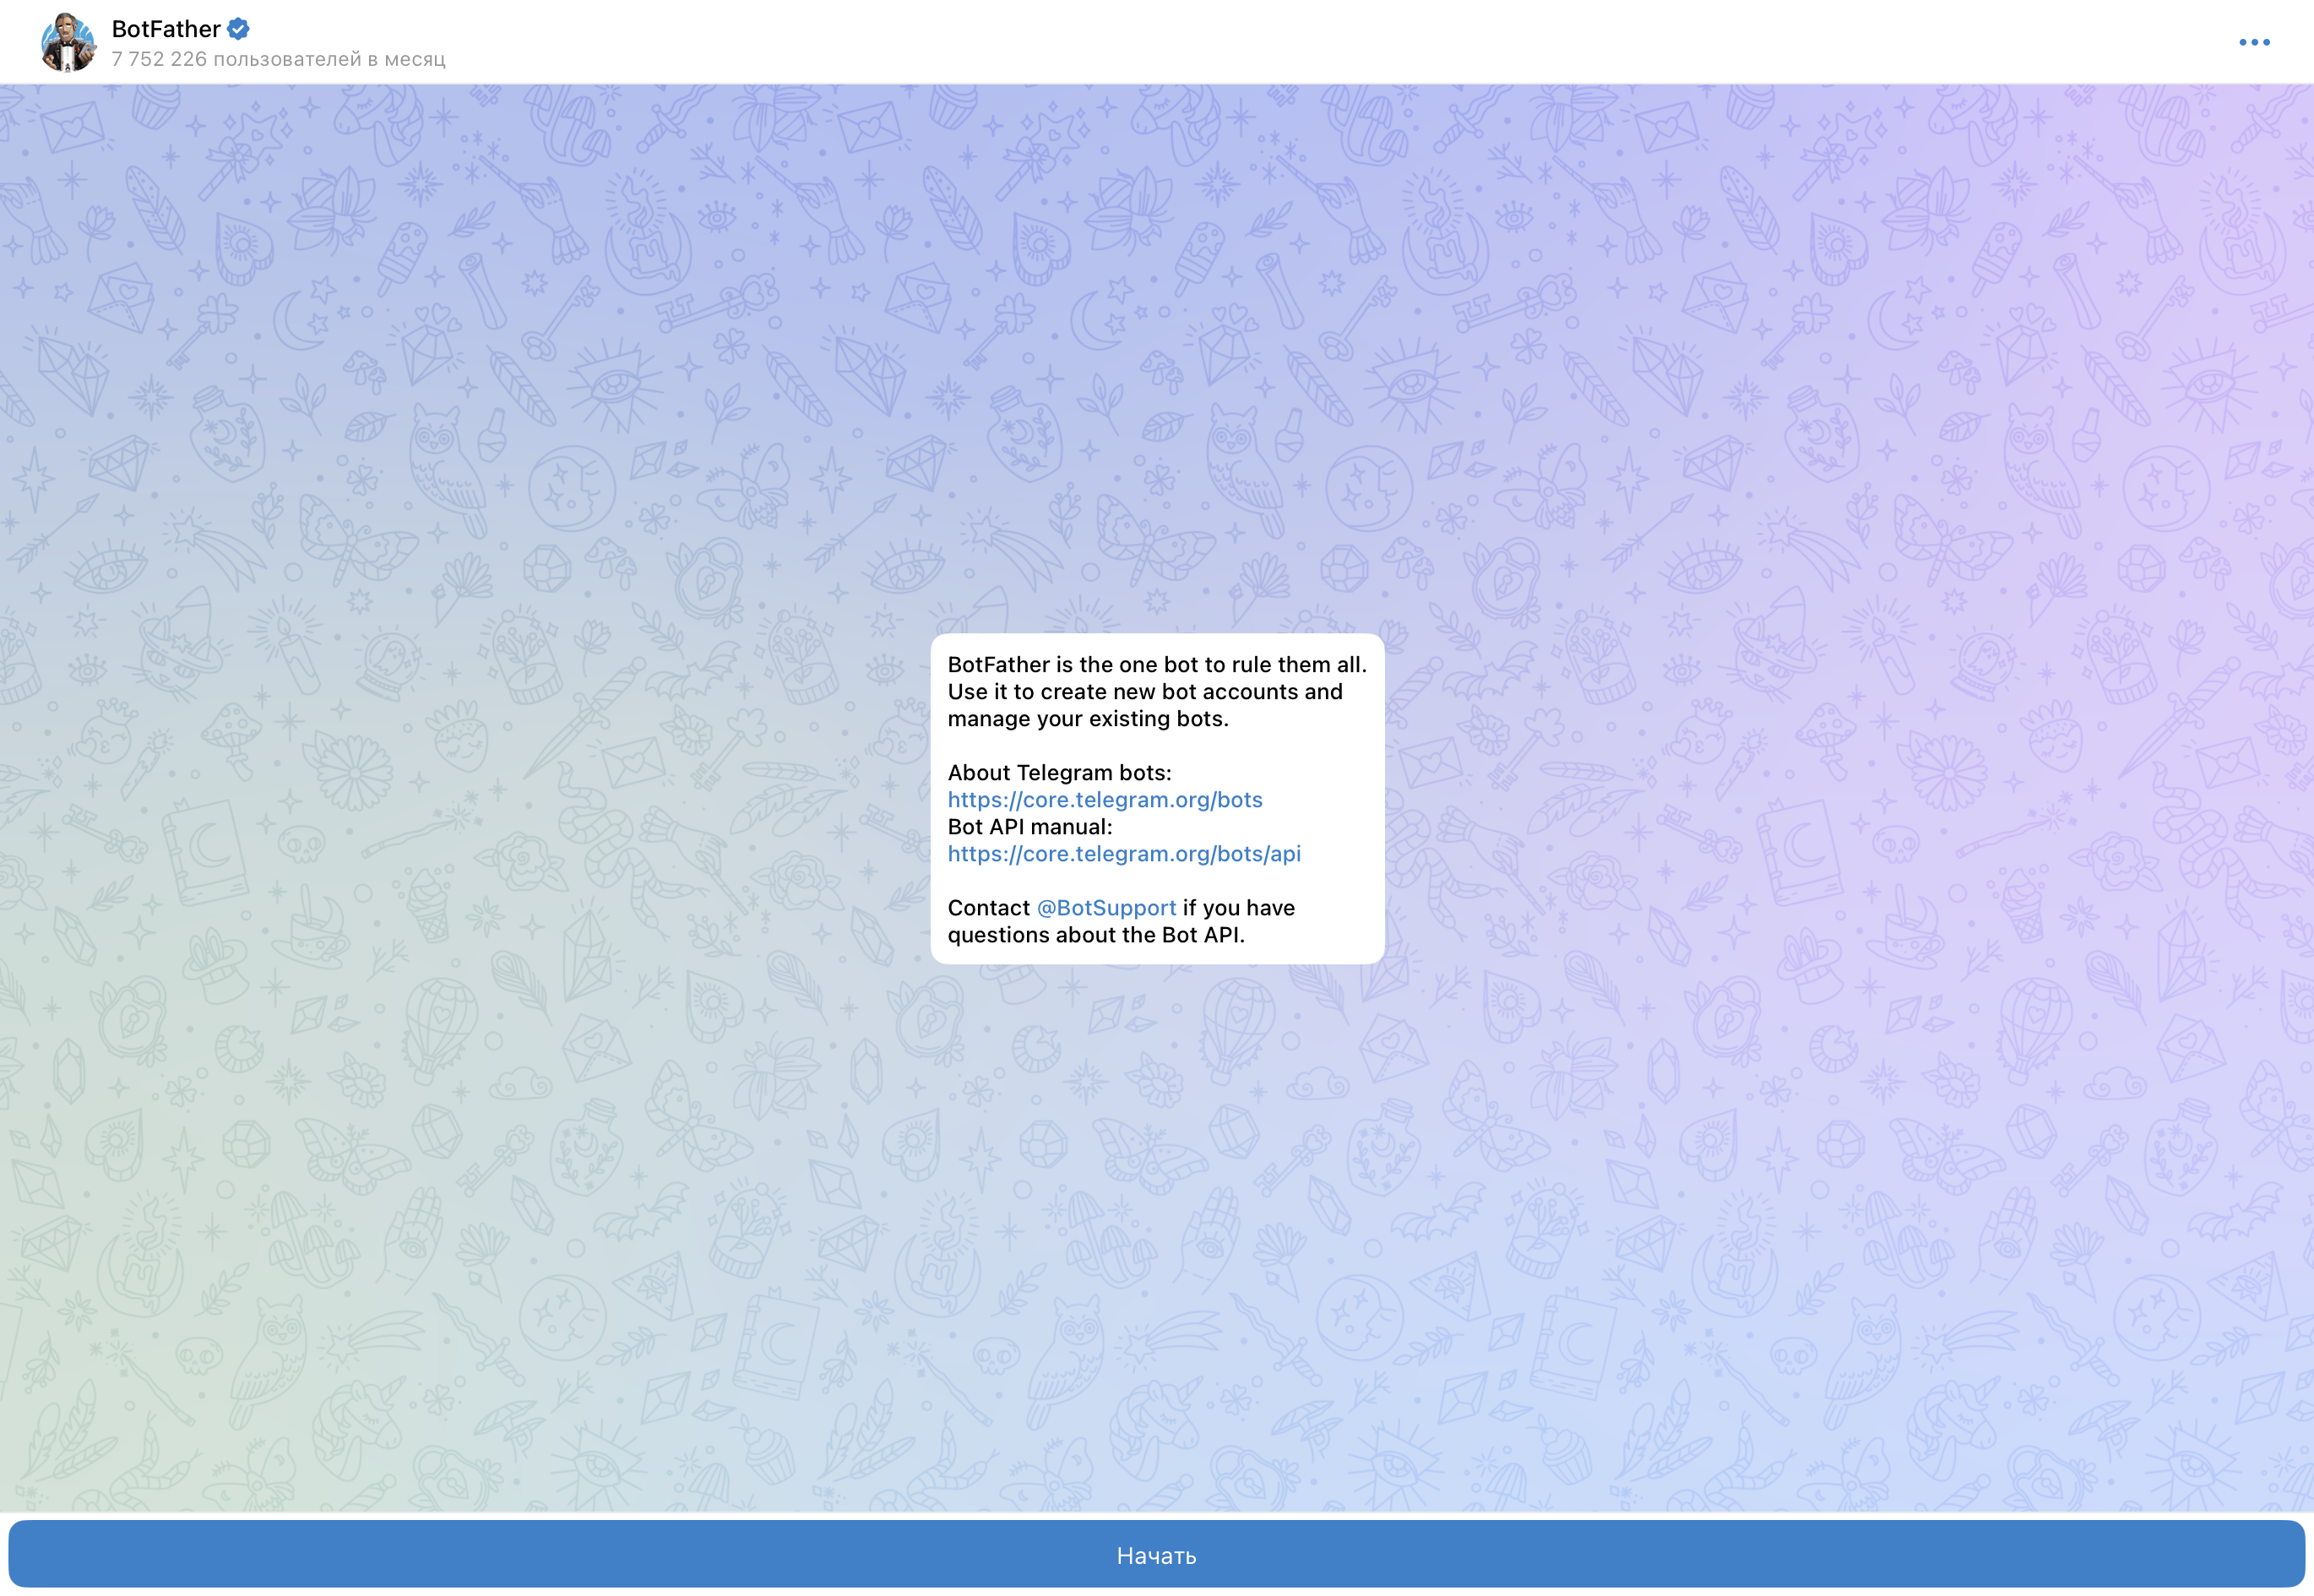Open the core.telegram.org/bots/api link
The image size is (2314, 1596).
tap(1123, 854)
